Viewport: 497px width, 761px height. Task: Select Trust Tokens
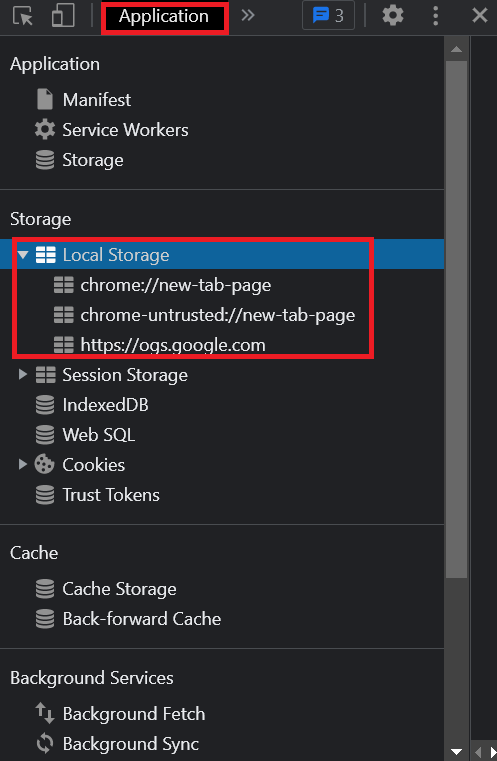(x=111, y=495)
